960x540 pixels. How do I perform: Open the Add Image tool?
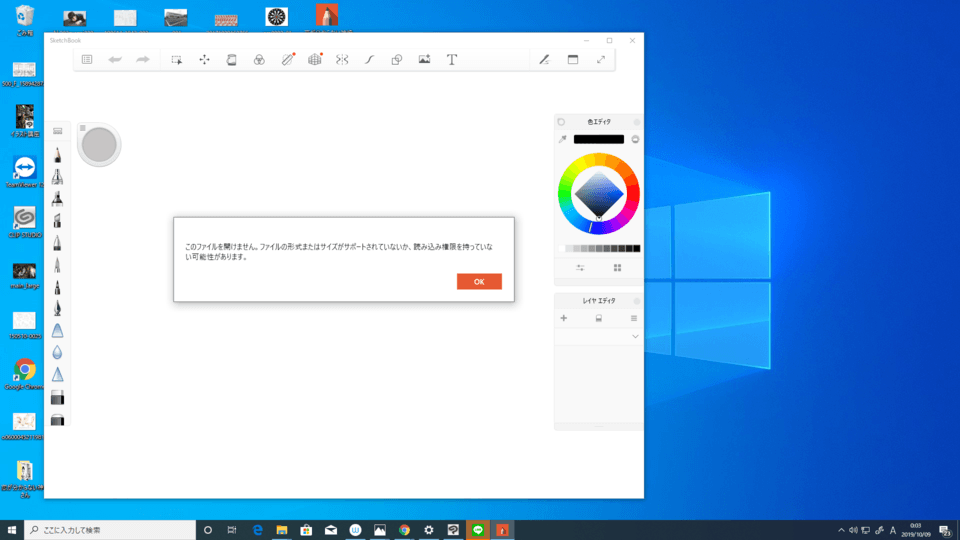point(424,60)
